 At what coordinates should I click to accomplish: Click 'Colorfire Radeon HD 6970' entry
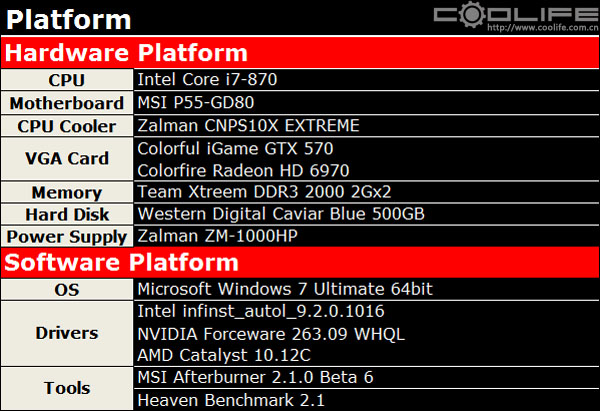243,170
